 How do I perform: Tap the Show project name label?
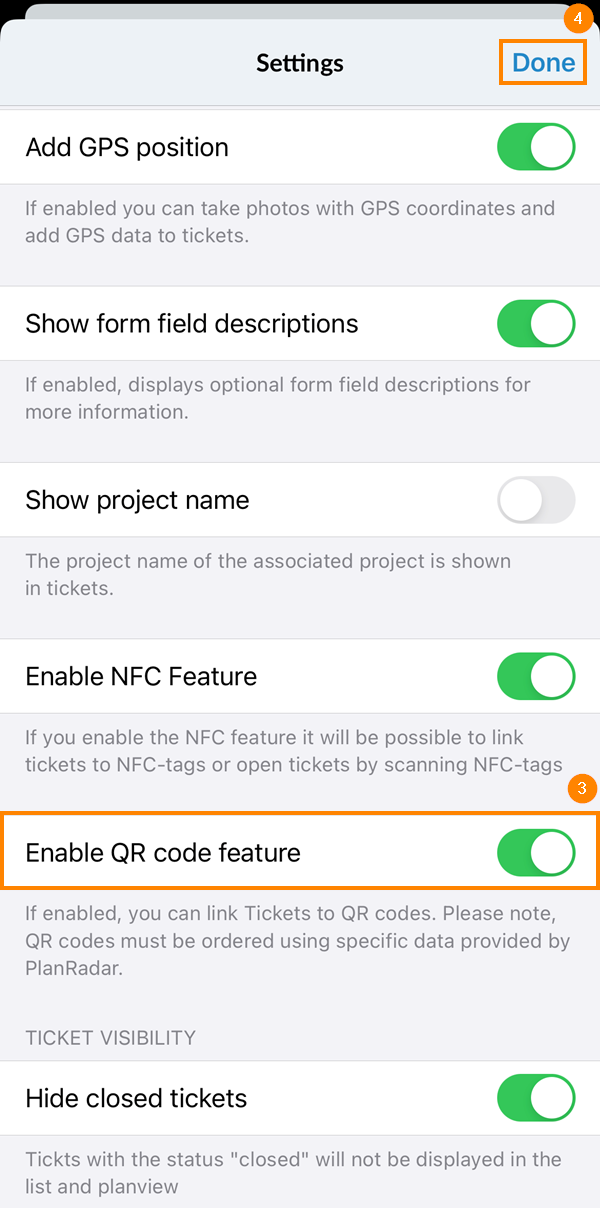(137, 500)
